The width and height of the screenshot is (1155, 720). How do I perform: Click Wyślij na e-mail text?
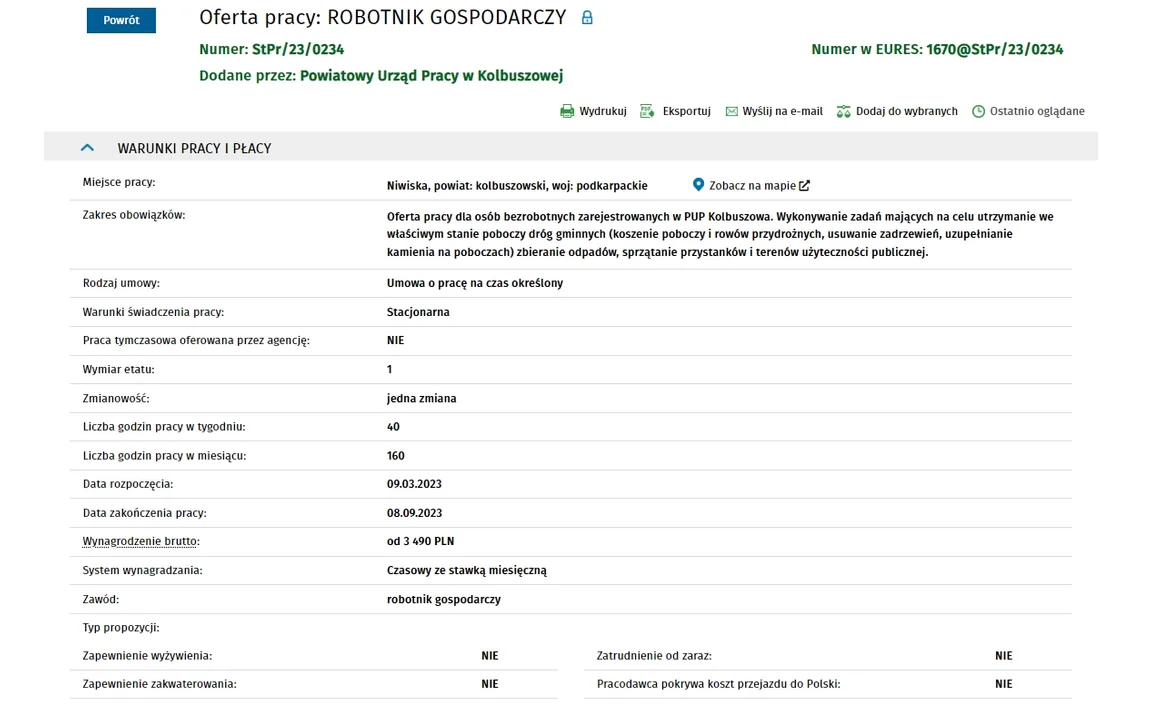point(782,111)
